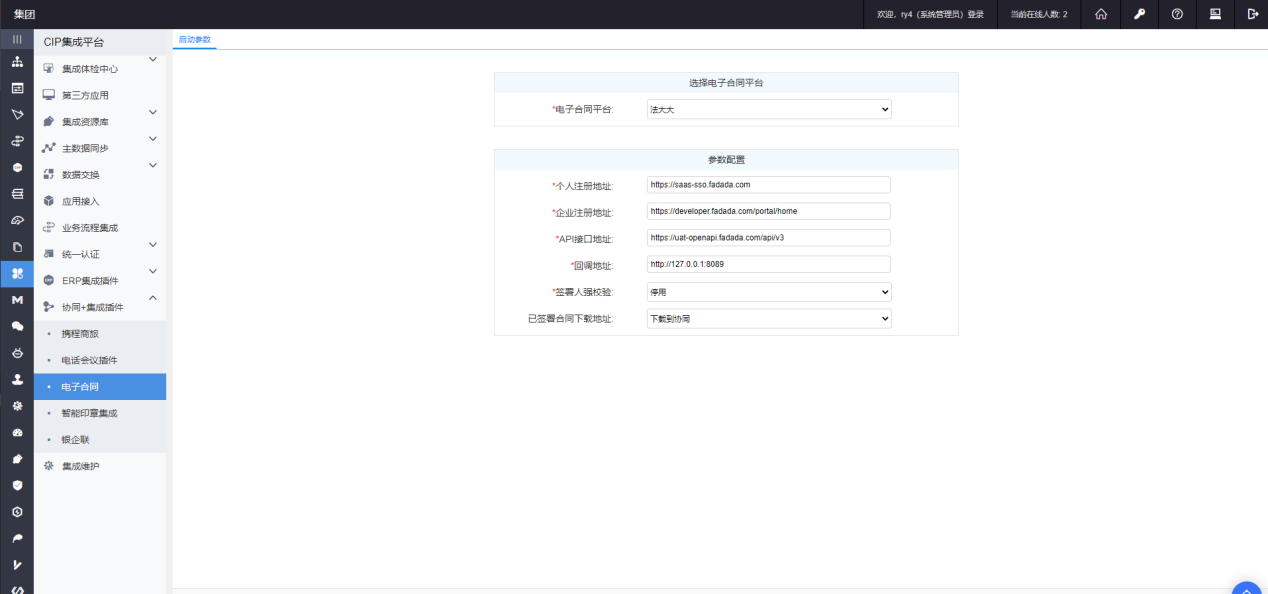Screen dimensions: 1268x594
Task: Click the logout icon at top right
Action: [1252, 14]
